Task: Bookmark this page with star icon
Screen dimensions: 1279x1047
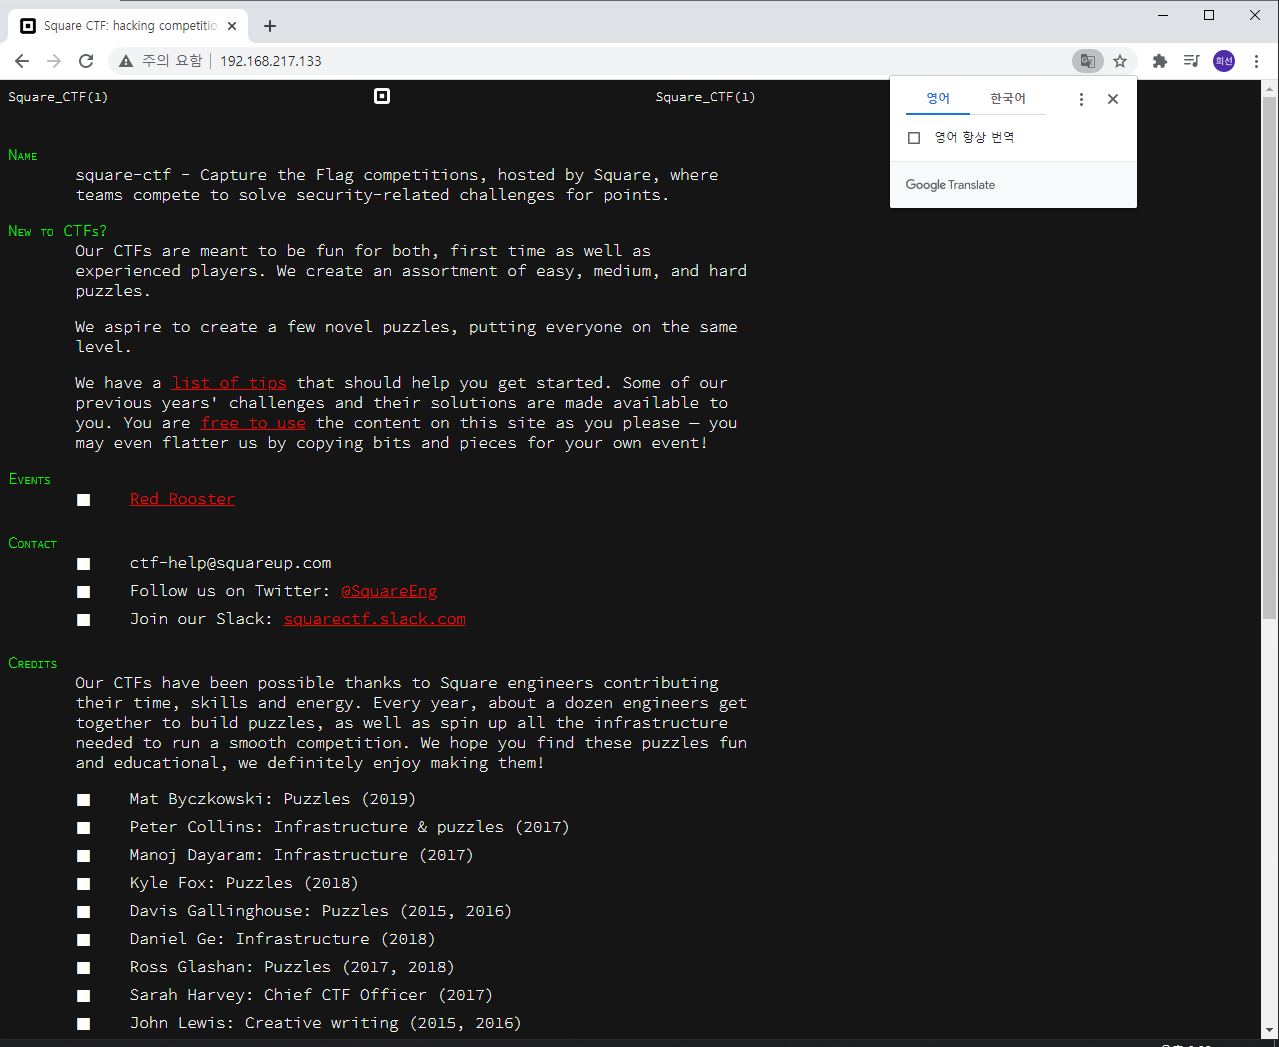Action: point(1120,61)
